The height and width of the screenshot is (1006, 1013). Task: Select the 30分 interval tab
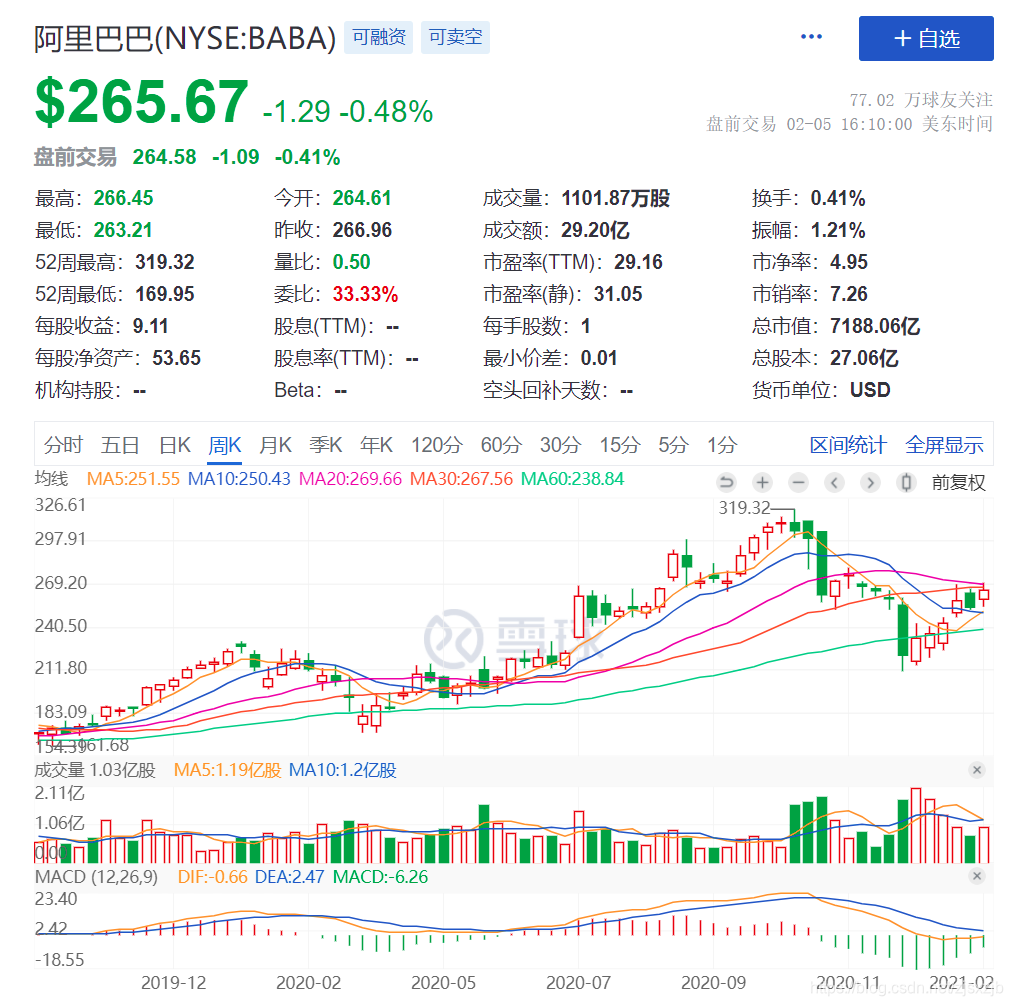coord(560,445)
